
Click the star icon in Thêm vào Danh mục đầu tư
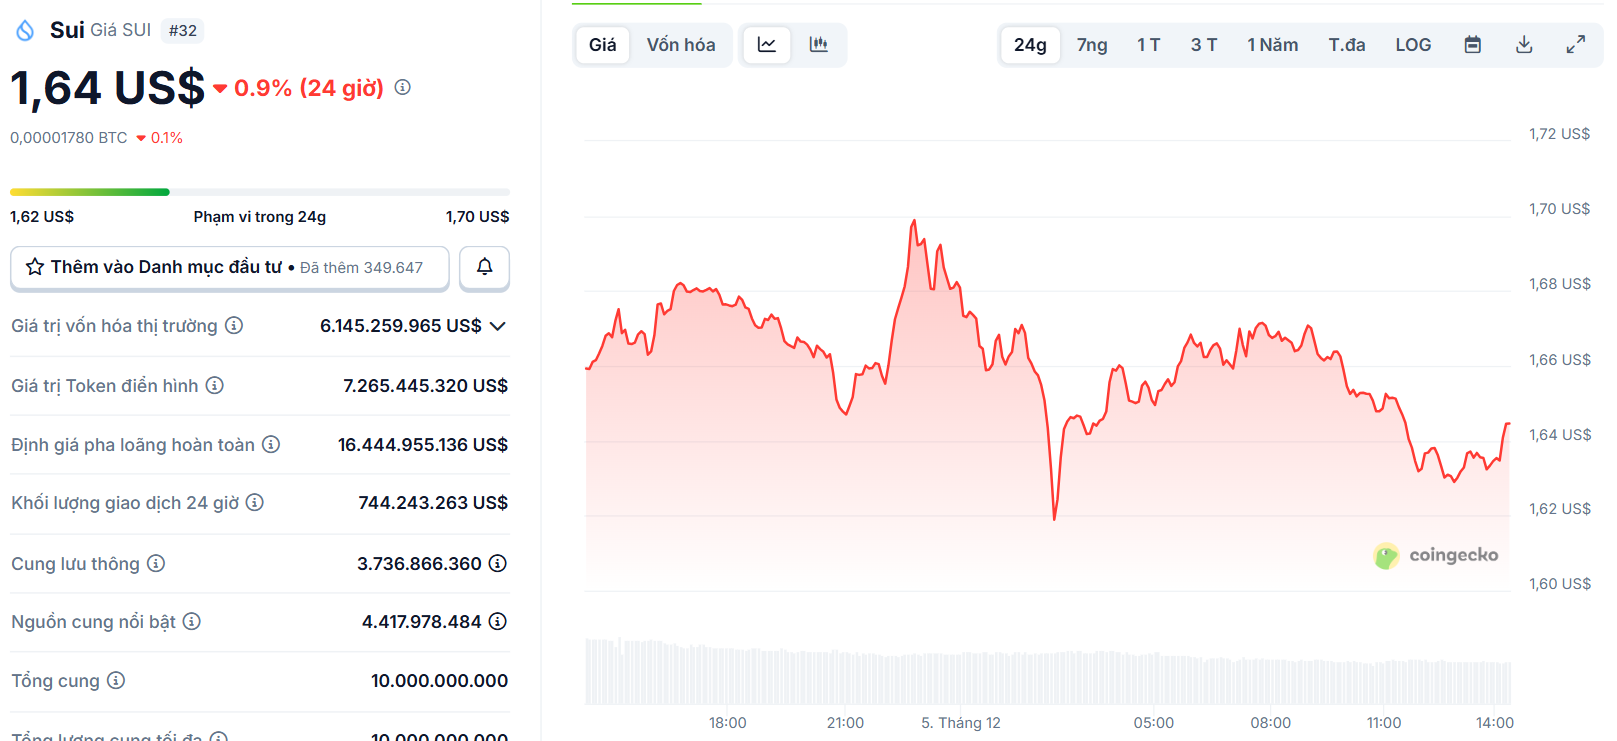pyautogui.click(x=35, y=267)
